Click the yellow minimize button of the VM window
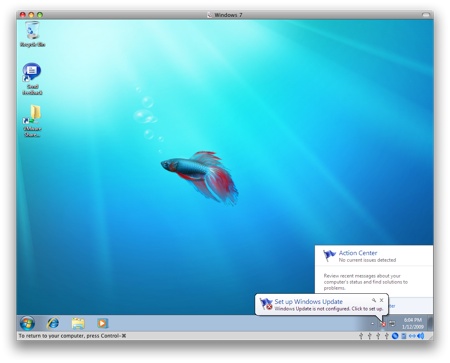 31,15
